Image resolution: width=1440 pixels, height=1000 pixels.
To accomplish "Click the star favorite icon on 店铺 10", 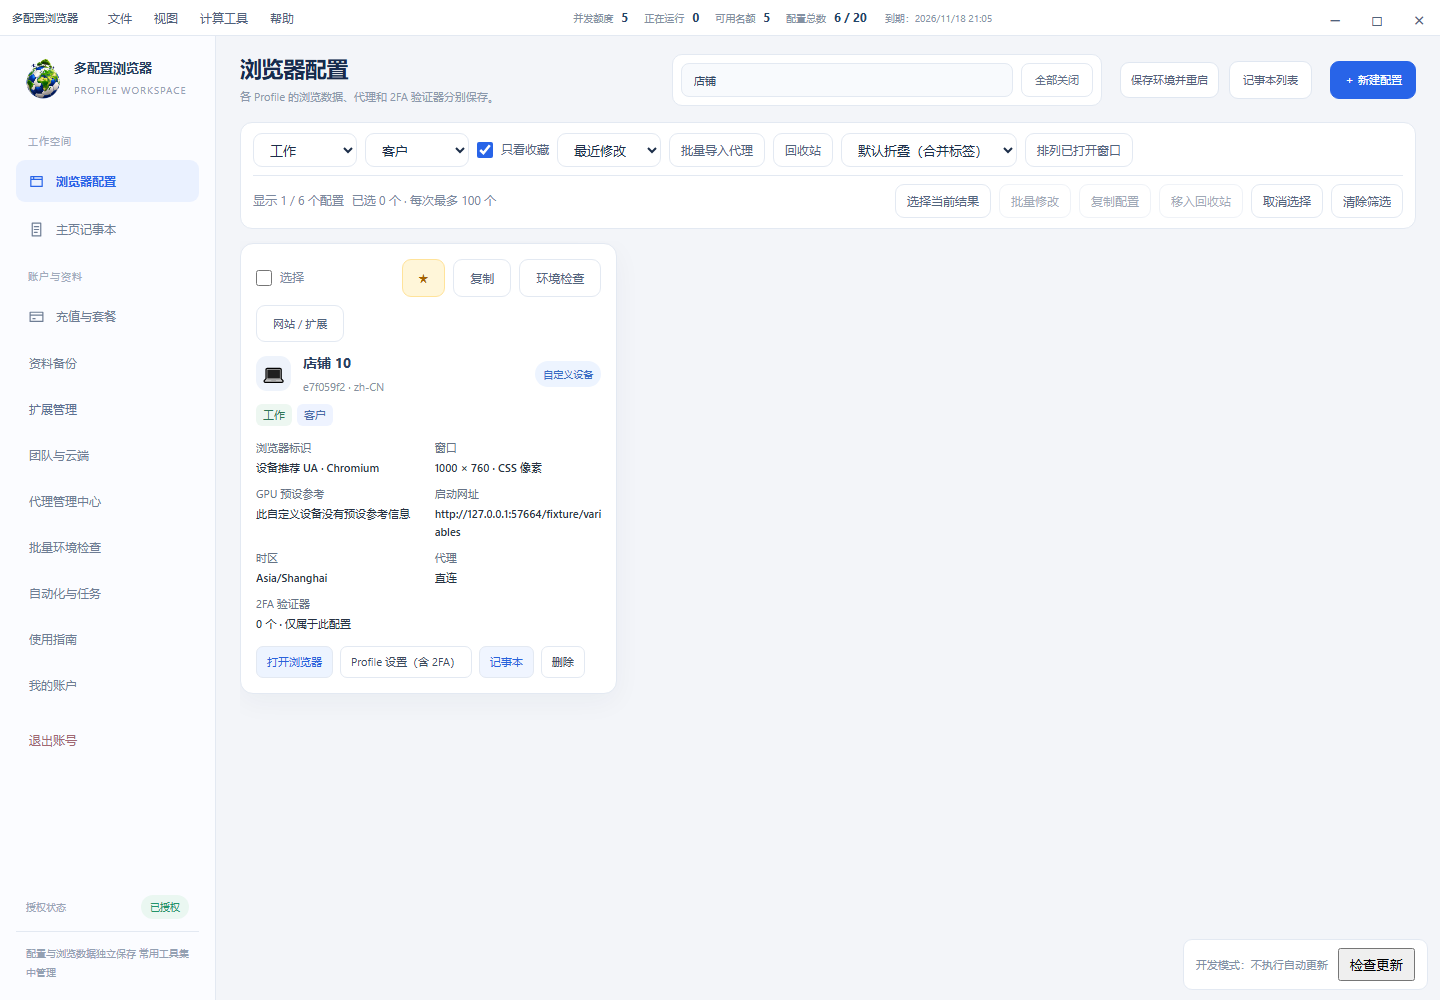I will pyautogui.click(x=423, y=278).
